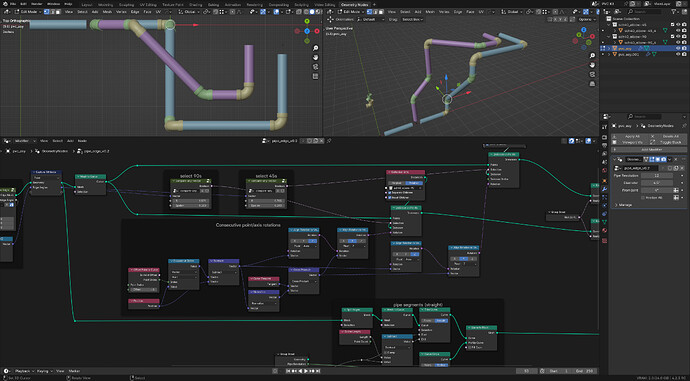Switch to the Shading workspace tab
Viewport: 690px width, 381px height.
tap(195, 4)
